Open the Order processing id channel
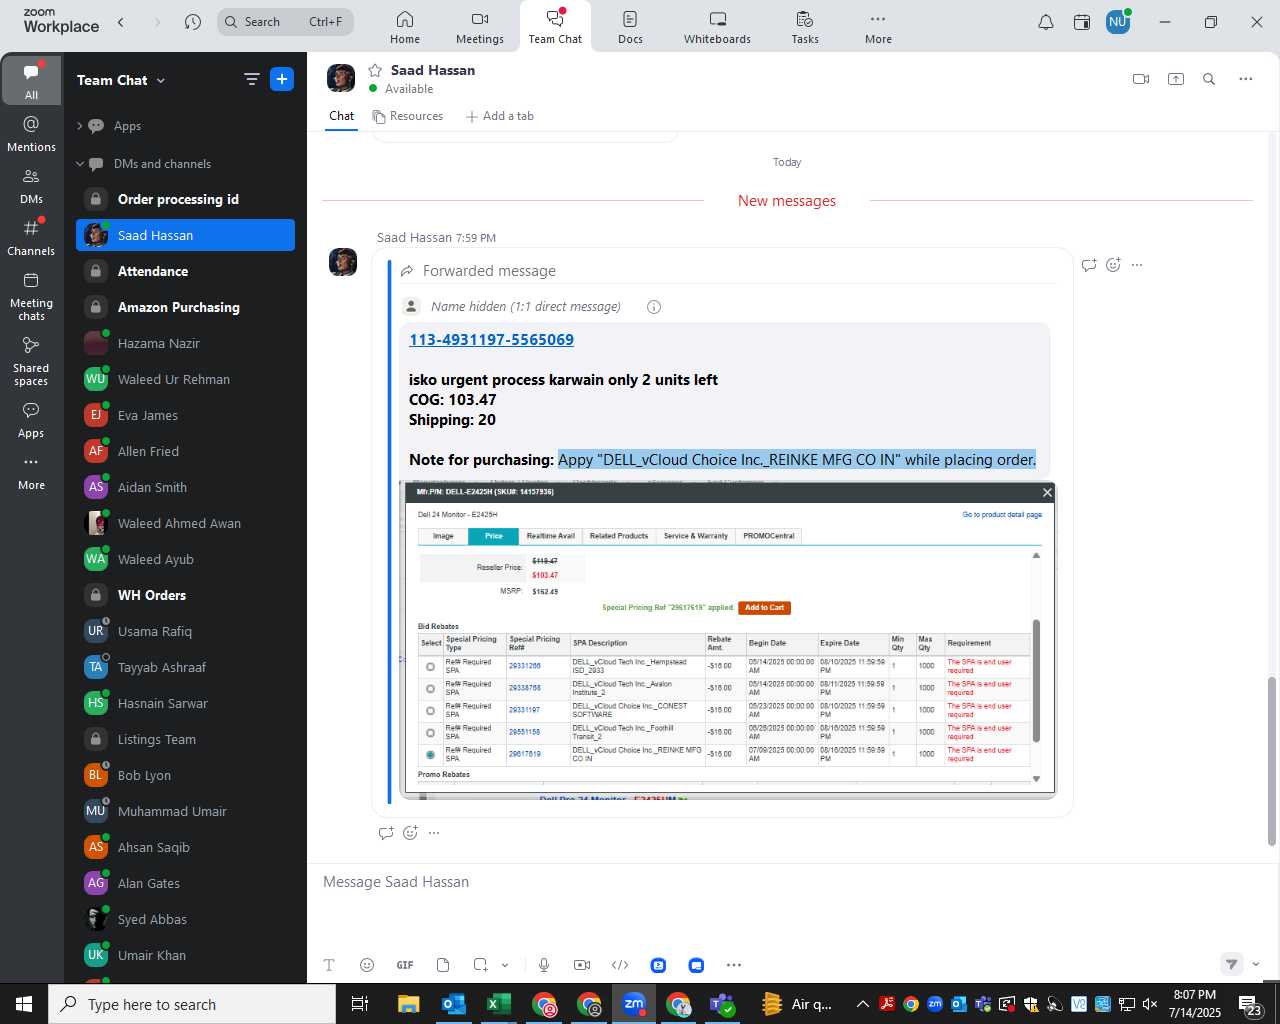Image resolution: width=1280 pixels, height=1024 pixels. click(x=185, y=199)
